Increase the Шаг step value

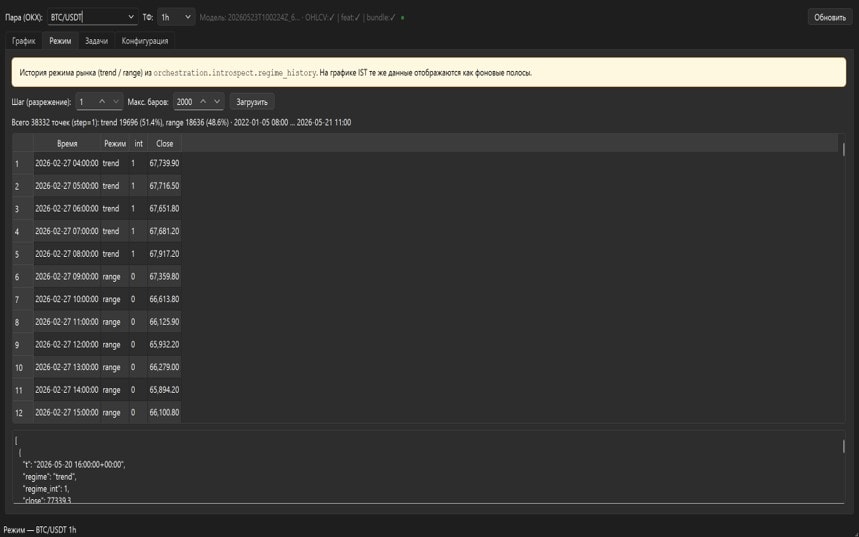click(x=102, y=102)
